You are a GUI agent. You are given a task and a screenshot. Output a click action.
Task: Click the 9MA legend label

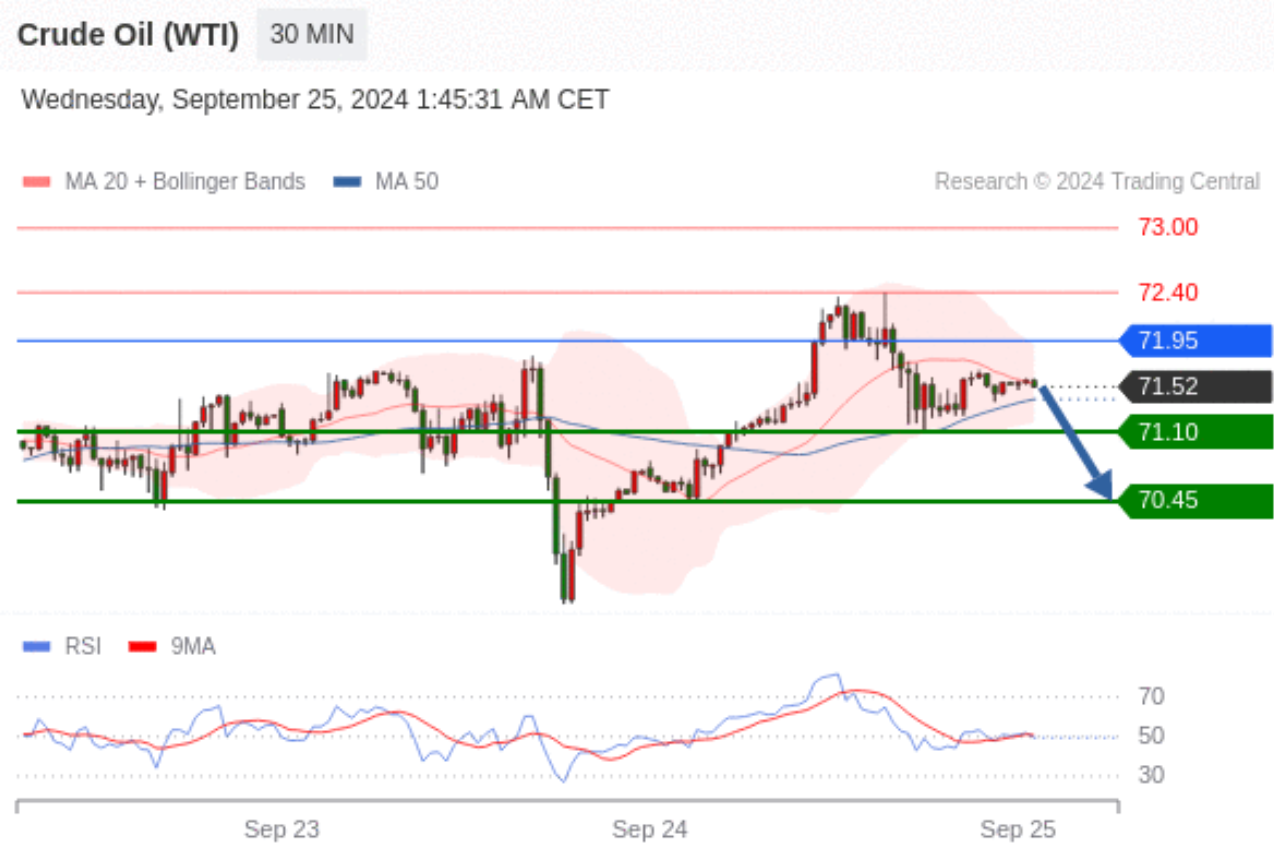(193, 647)
